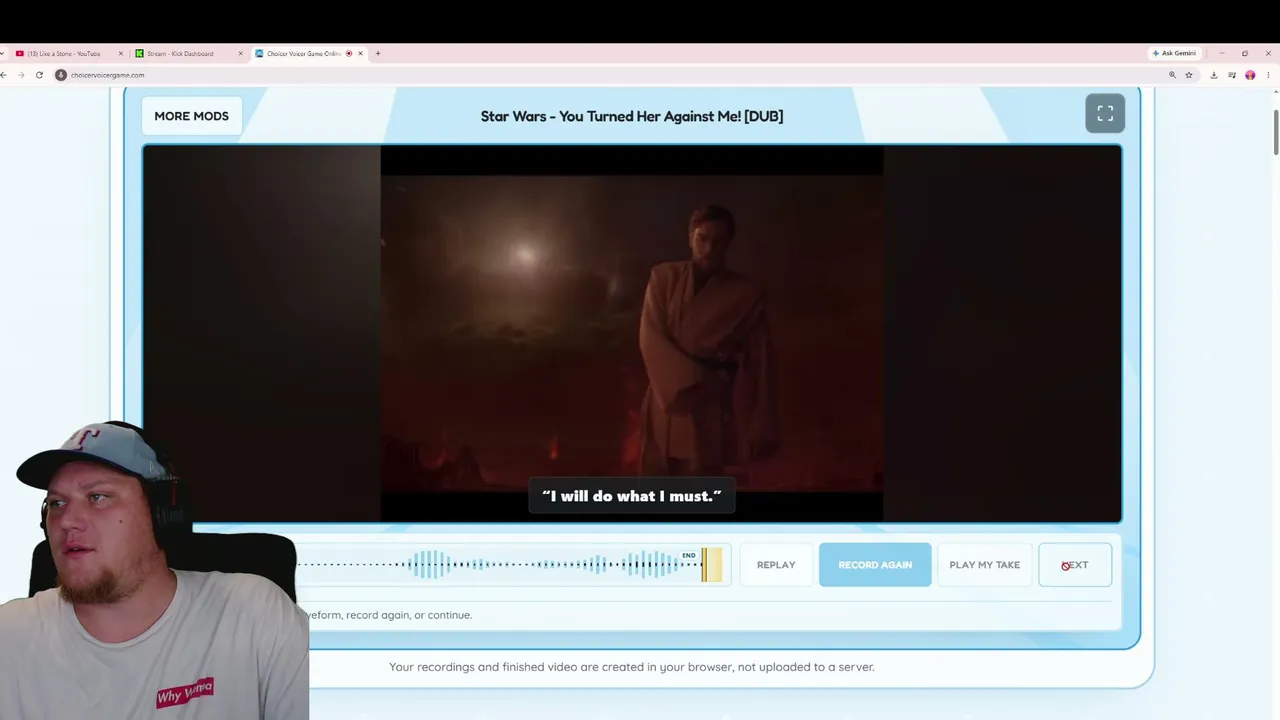Click the recorded waveform timeline
1280x720 pixels.
(514, 565)
